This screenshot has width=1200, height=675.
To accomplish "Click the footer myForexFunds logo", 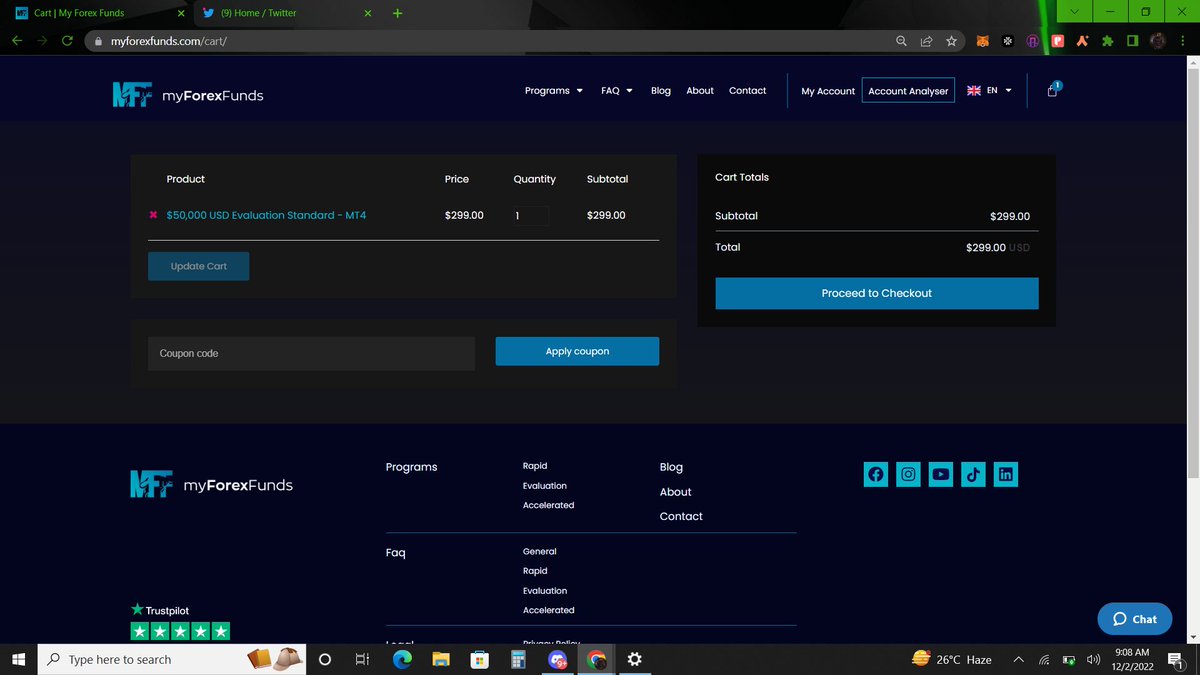I will pos(211,484).
